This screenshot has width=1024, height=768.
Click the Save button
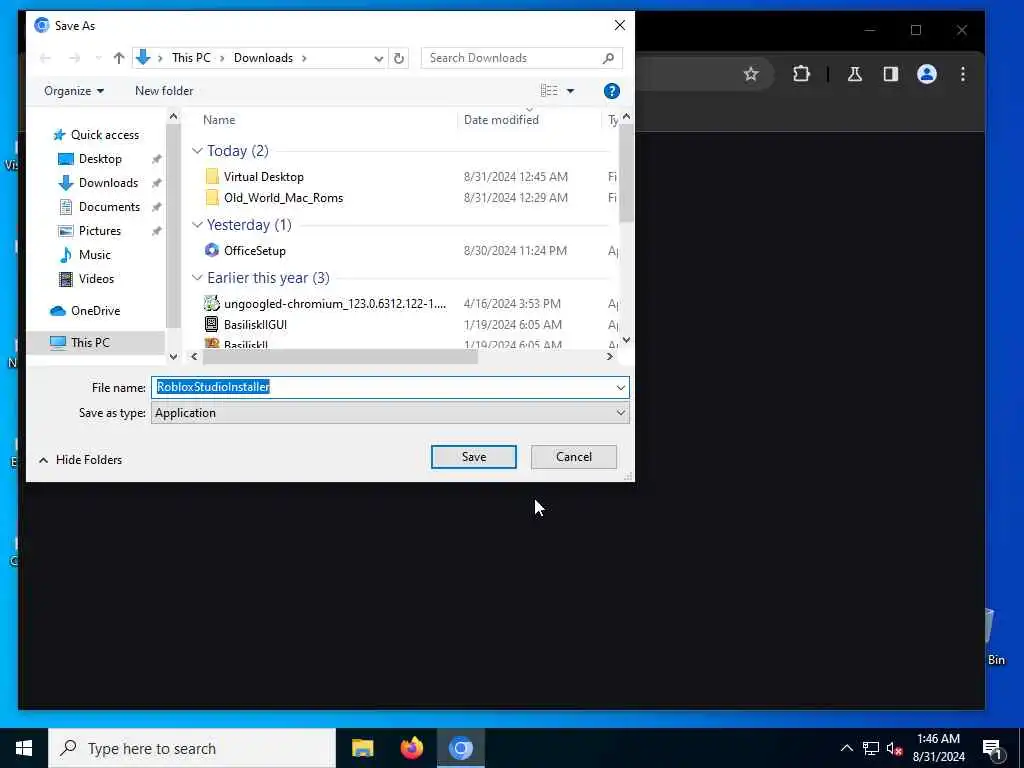coord(473,457)
